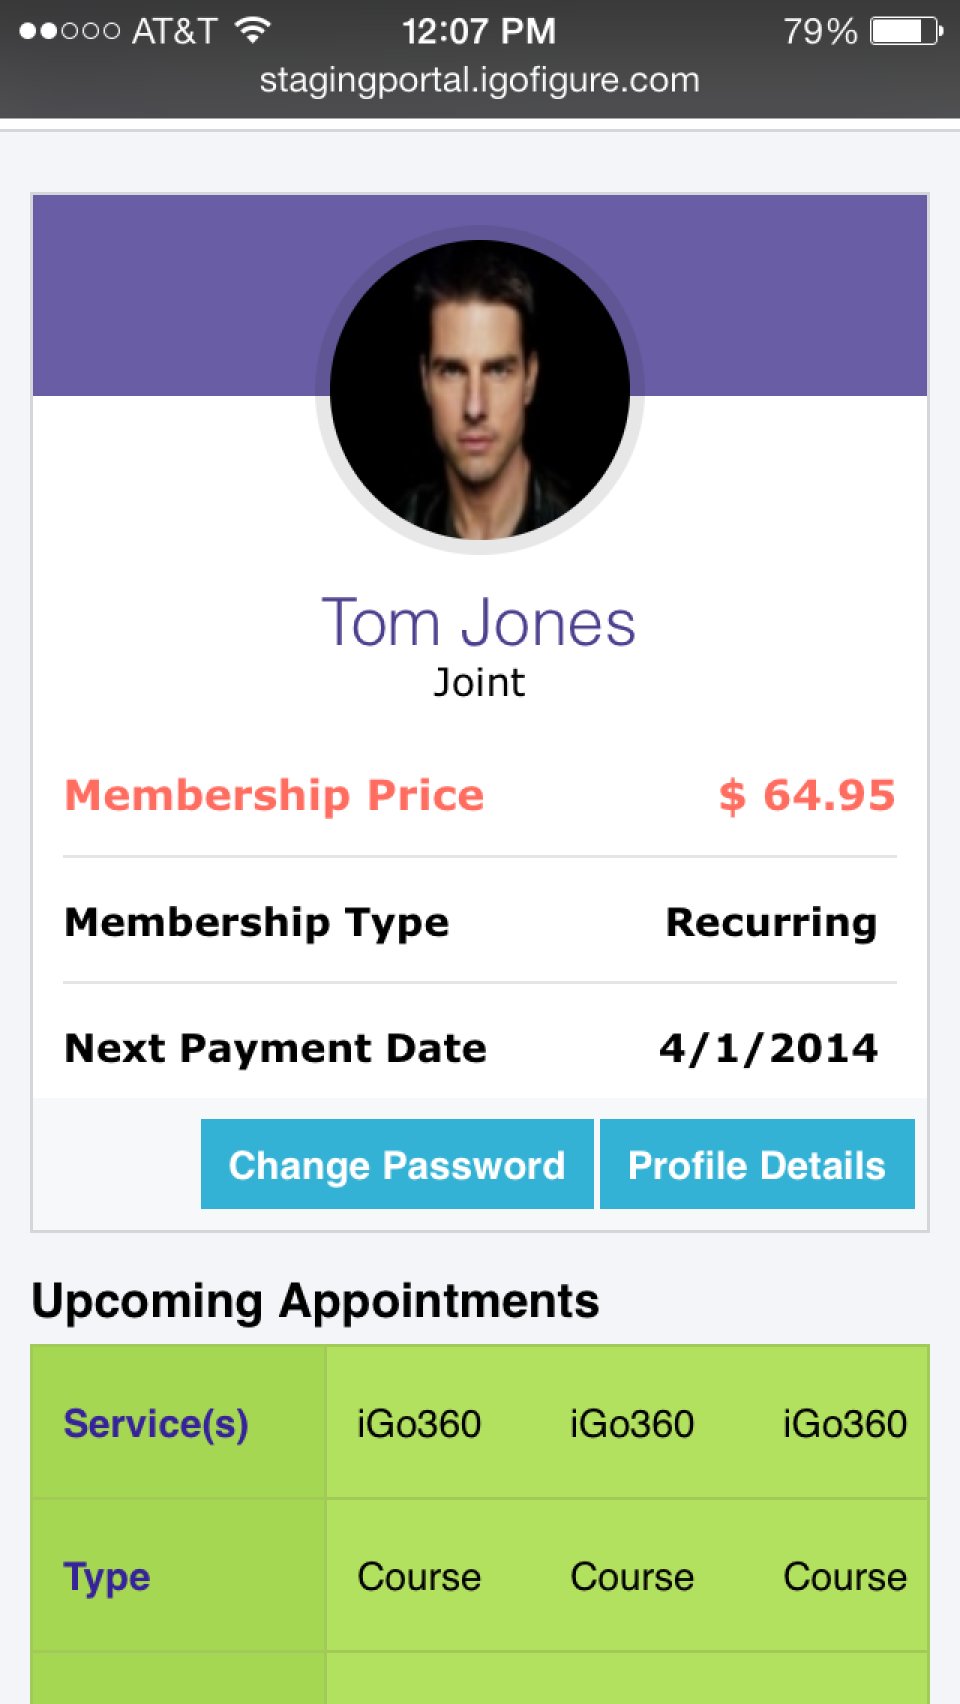Click the $ 64.95 price amount
960x1704 pixels.
[807, 796]
